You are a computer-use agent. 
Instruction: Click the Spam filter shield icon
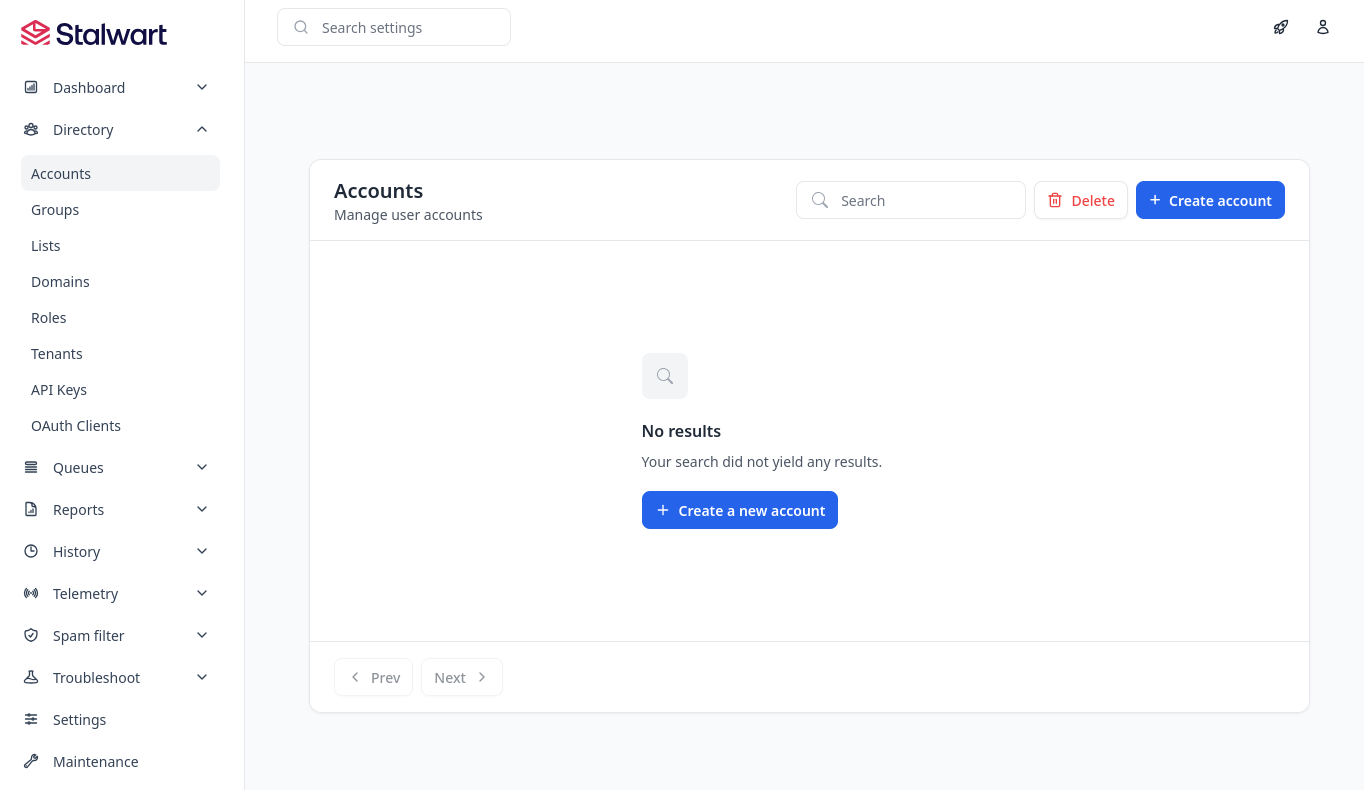[31, 635]
